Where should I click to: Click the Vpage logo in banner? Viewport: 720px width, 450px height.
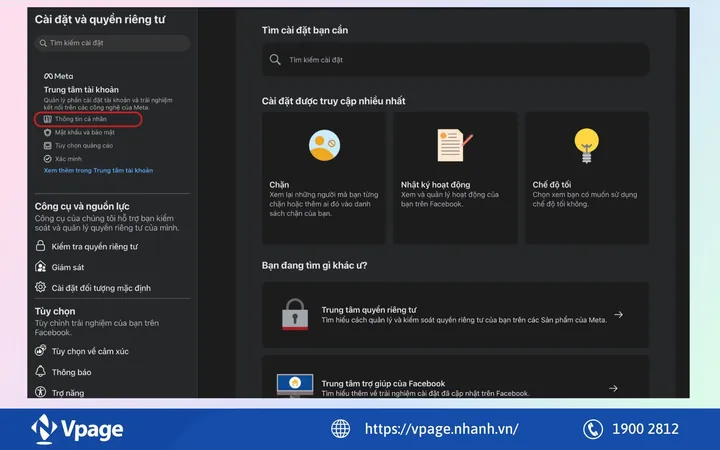tap(77, 429)
